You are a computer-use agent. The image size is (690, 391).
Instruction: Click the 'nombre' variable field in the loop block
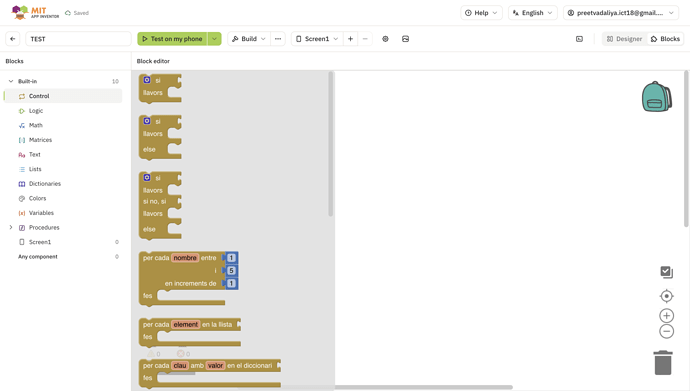185,258
